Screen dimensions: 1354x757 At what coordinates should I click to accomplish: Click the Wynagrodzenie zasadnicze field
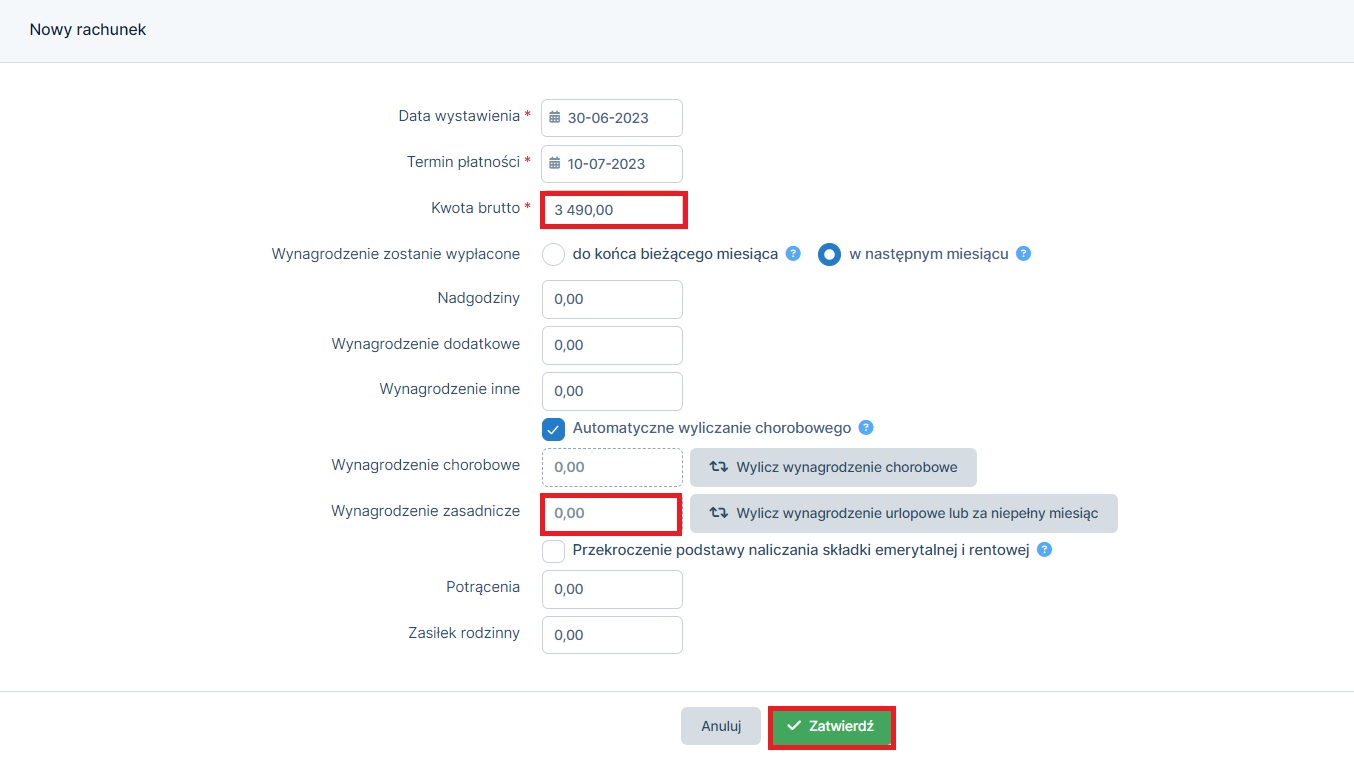point(611,513)
